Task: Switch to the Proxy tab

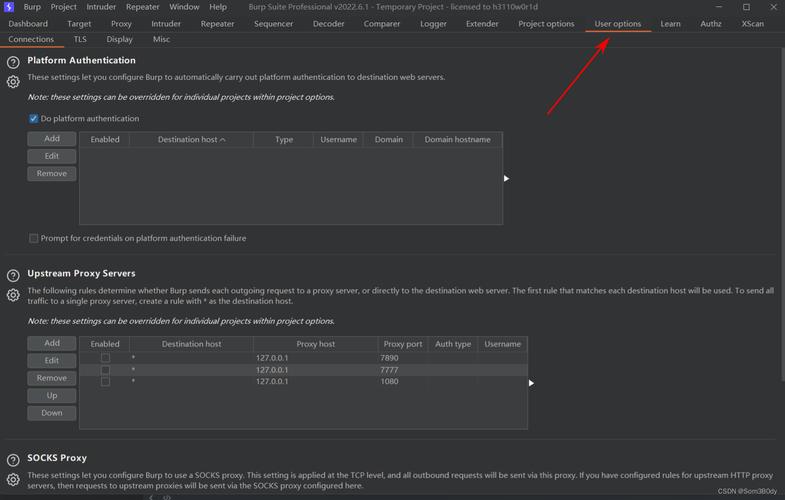Action: tap(121, 24)
